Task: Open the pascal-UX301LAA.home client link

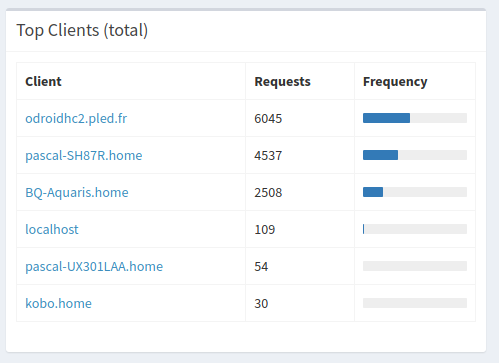Action: (94, 266)
